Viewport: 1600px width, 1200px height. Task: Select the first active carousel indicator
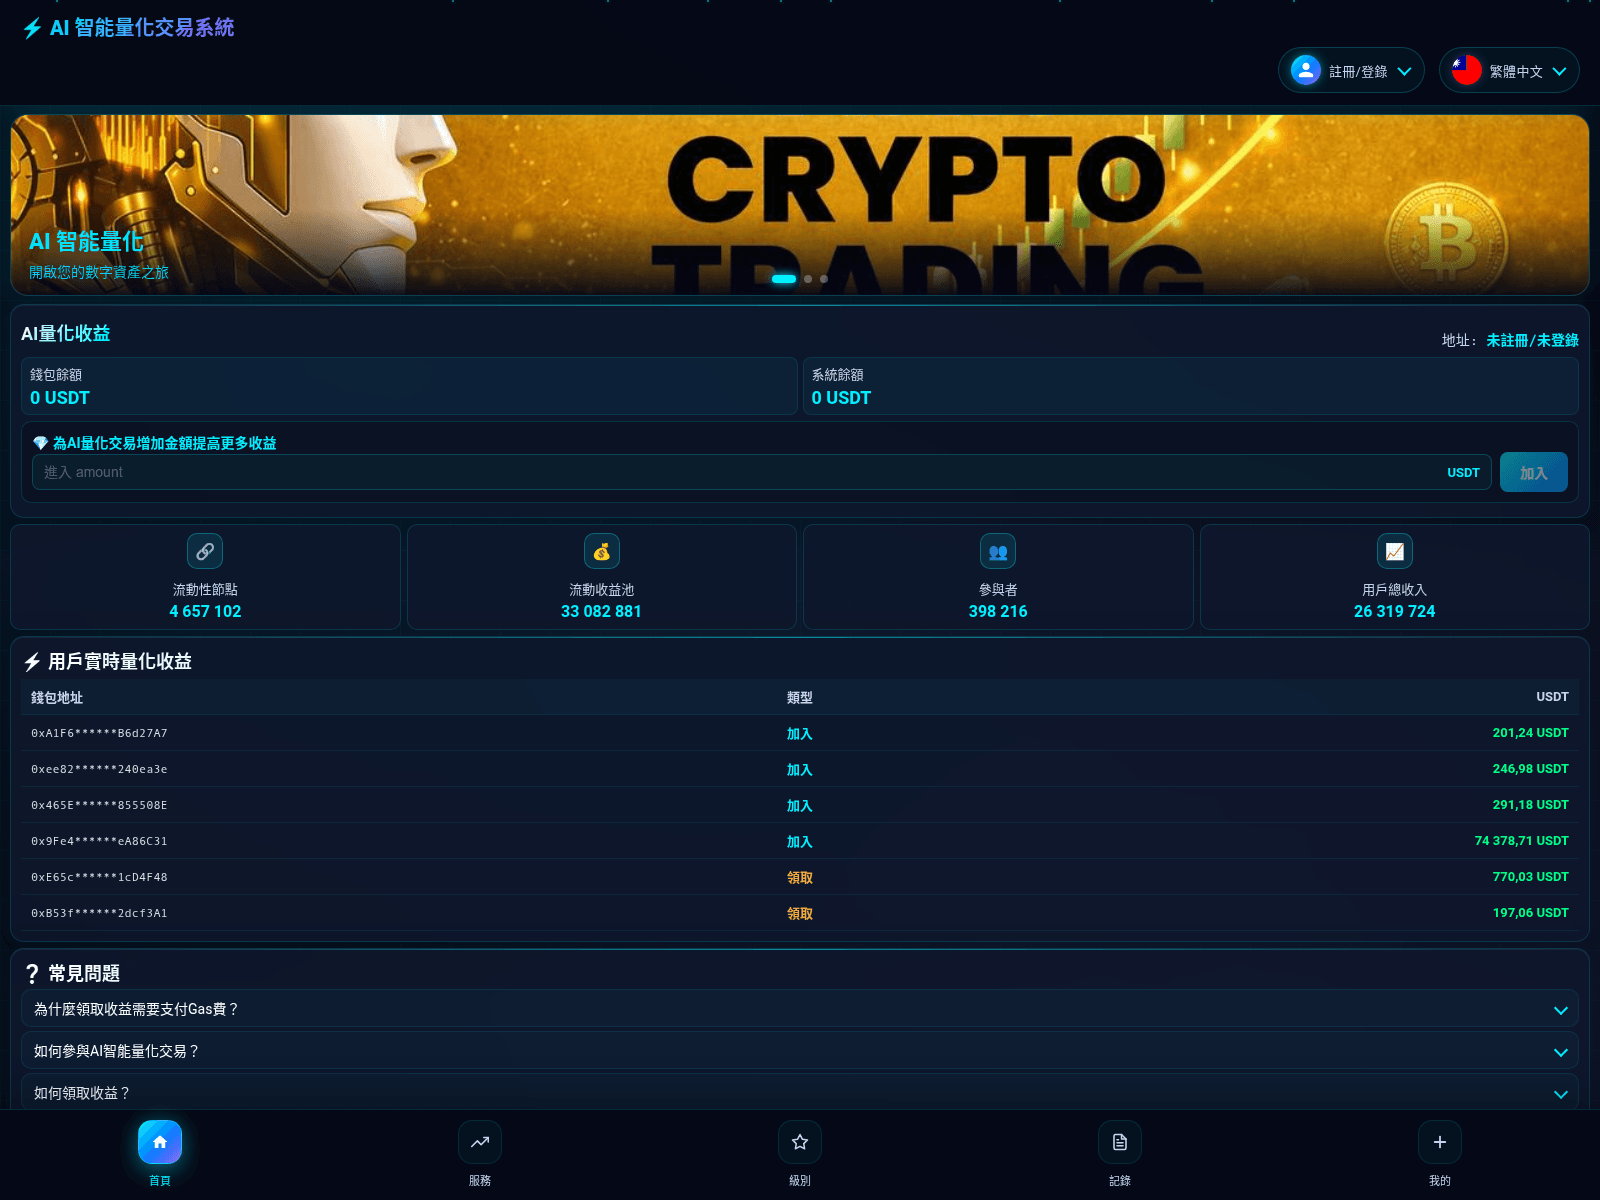(784, 279)
